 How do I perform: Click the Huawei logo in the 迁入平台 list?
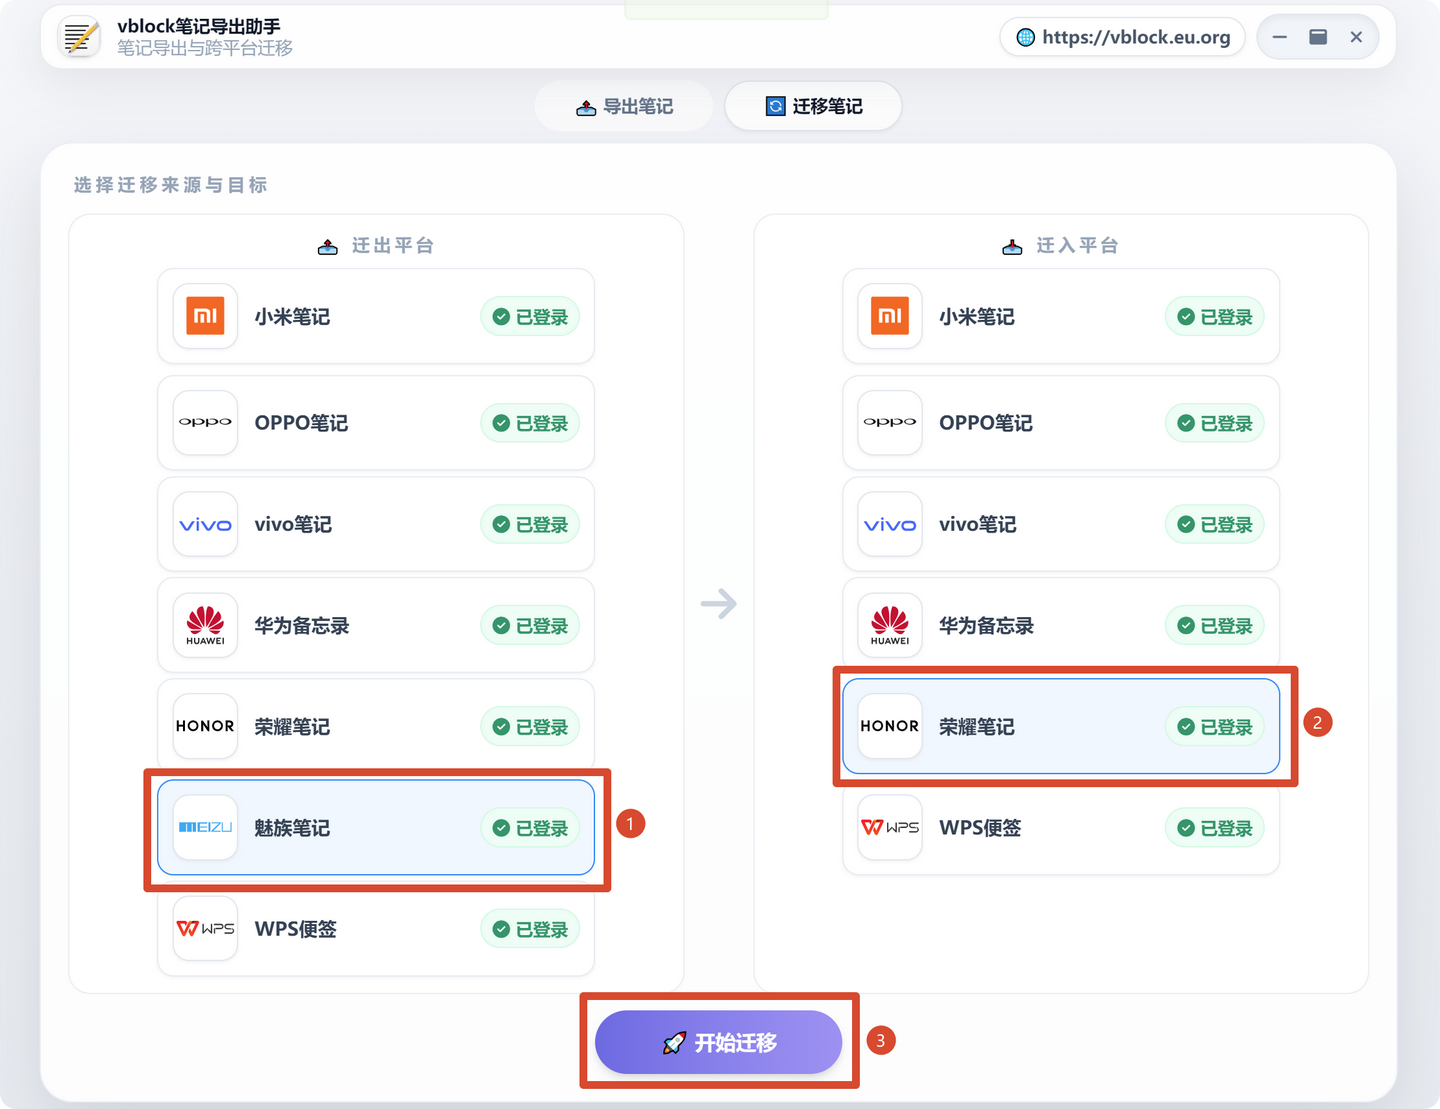[890, 626]
